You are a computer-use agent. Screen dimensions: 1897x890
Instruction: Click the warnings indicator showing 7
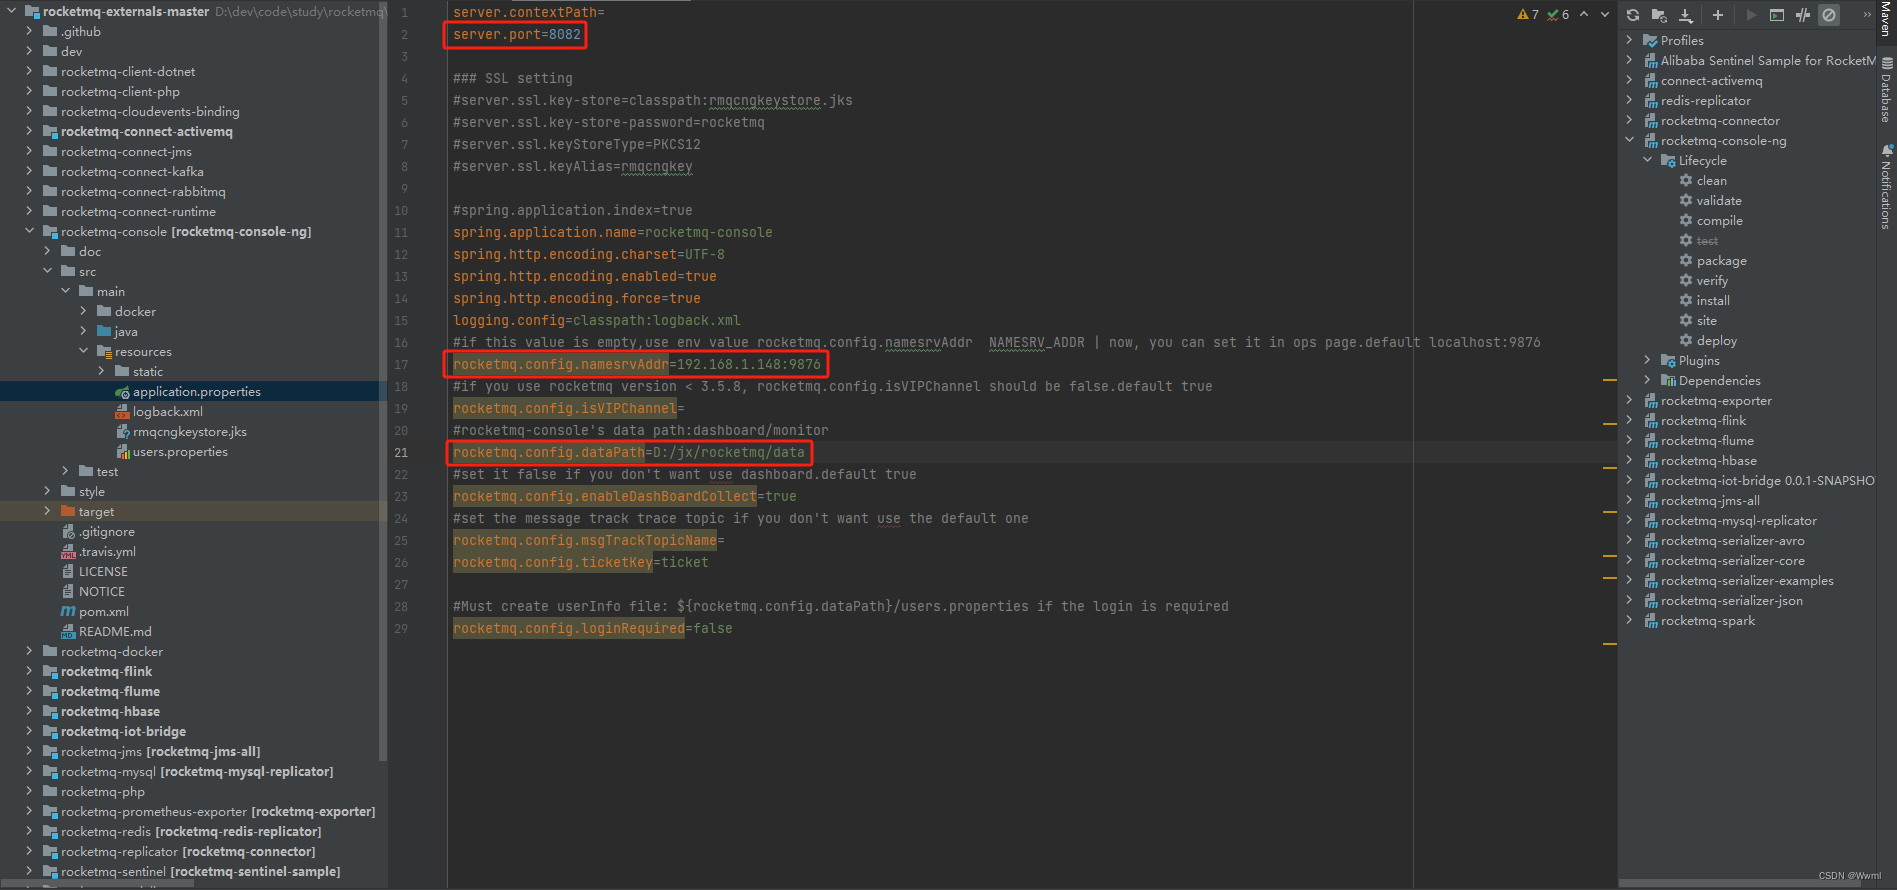pyautogui.click(x=1528, y=15)
